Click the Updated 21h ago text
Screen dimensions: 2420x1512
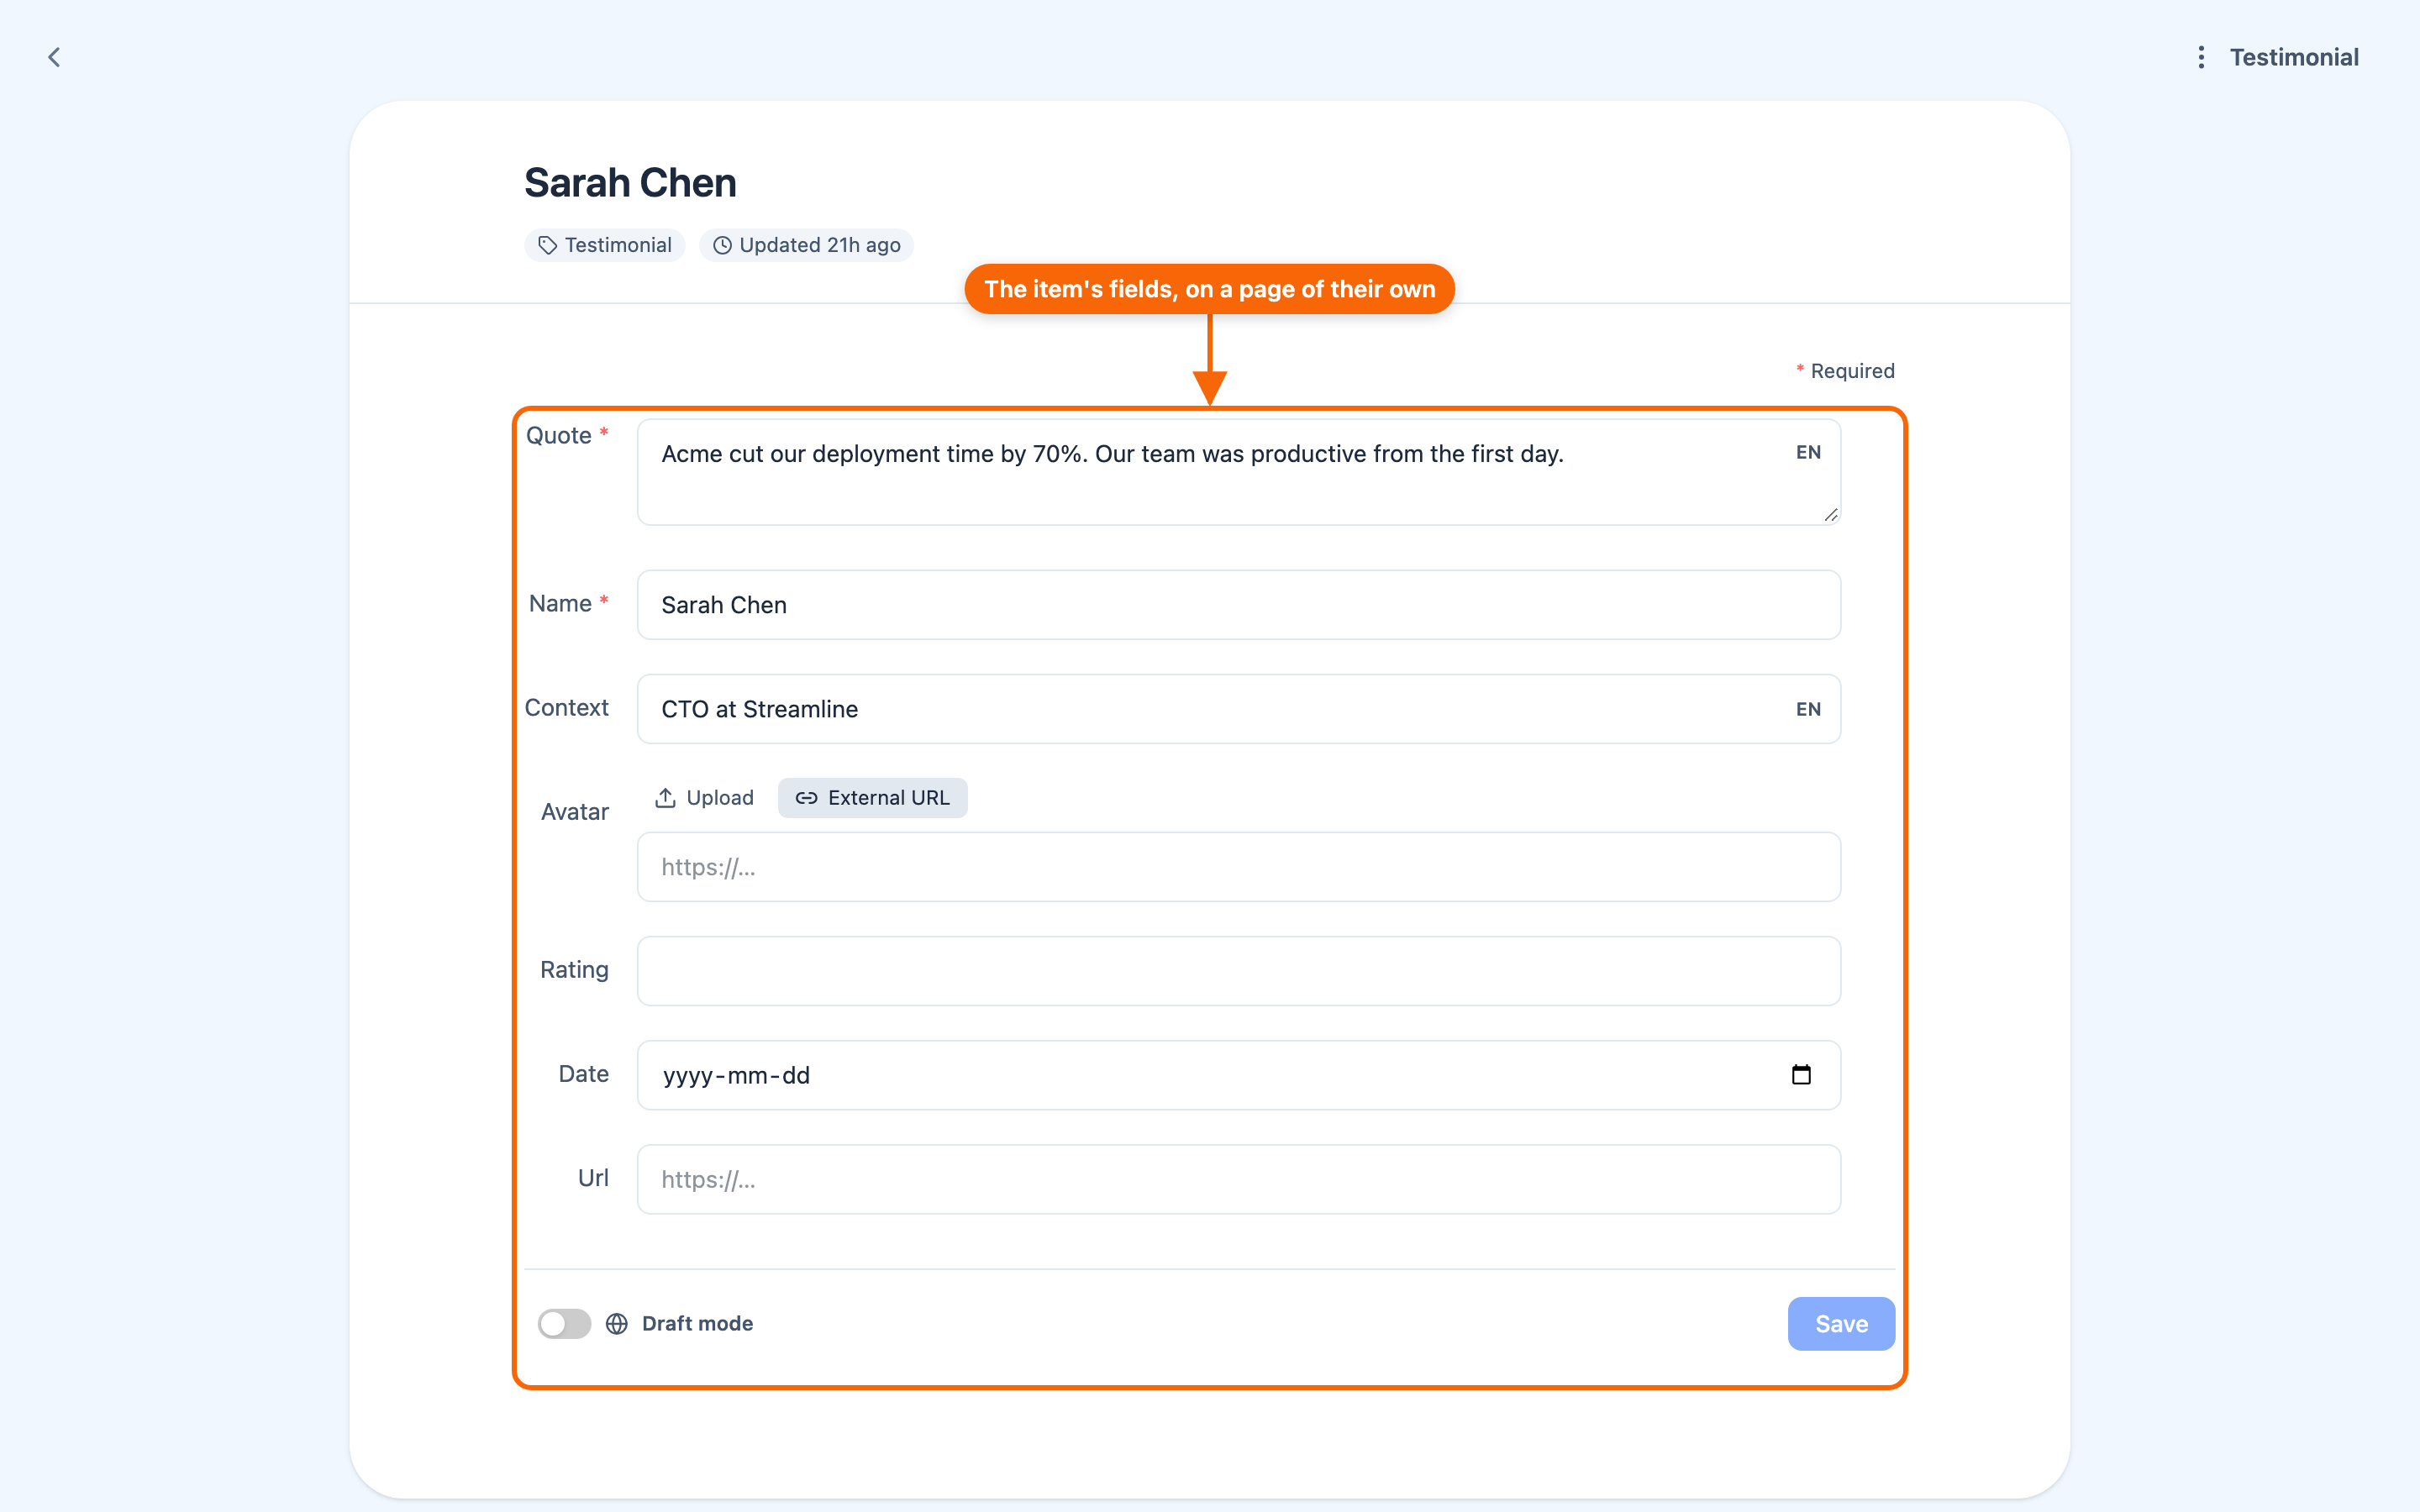coord(820,245)
